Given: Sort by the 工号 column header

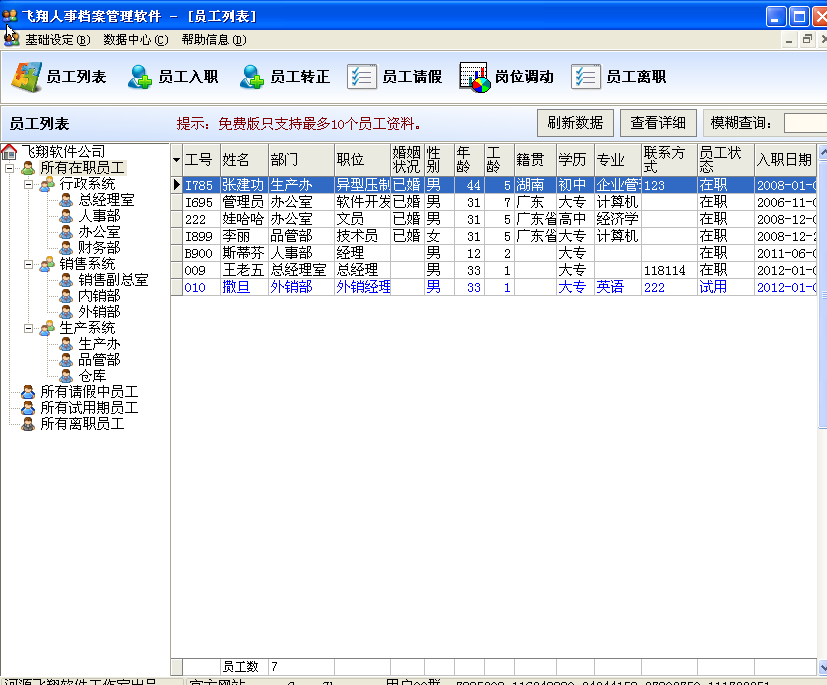Looking at the screenshot, I should point(201,160).
